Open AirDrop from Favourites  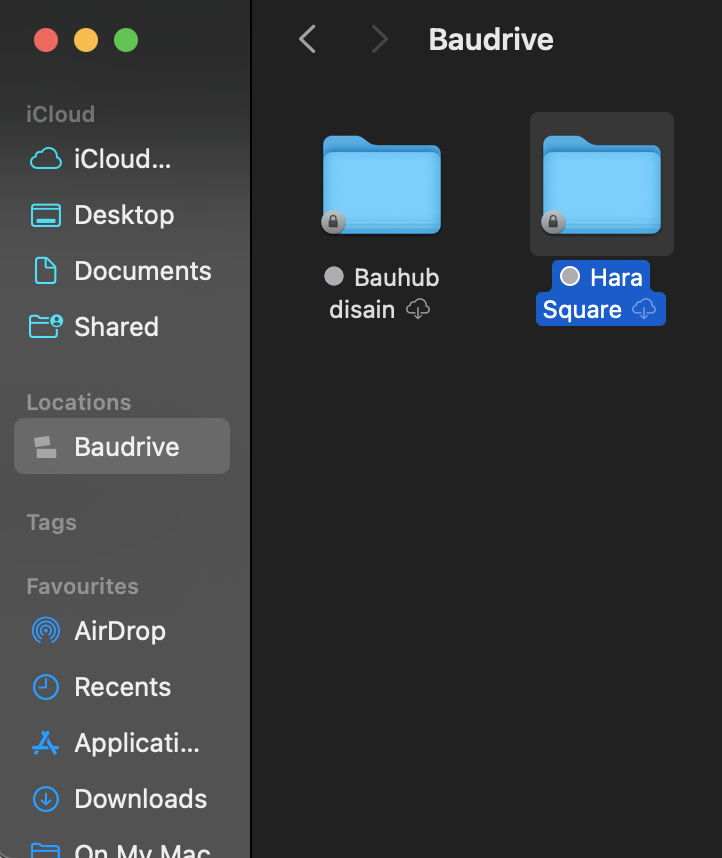pos(119,631)
